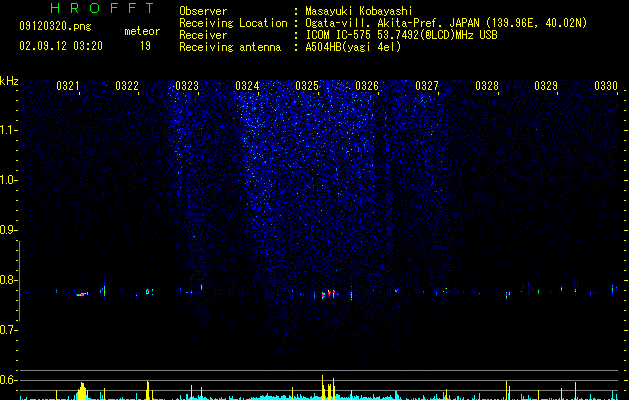This screenshot has height=400, width=629.
Task: Click the long meteor echo after 0321
Action: [x=82, y=294]
